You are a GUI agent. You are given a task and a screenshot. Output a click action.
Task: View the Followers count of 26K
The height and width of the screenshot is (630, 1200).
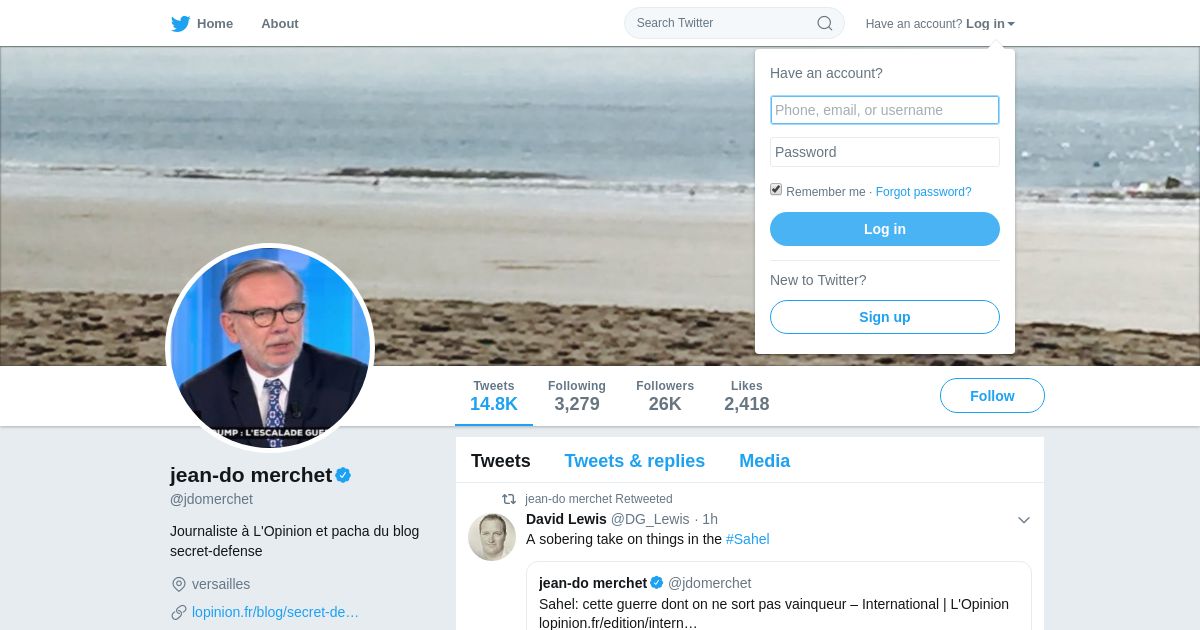[665, 396]
